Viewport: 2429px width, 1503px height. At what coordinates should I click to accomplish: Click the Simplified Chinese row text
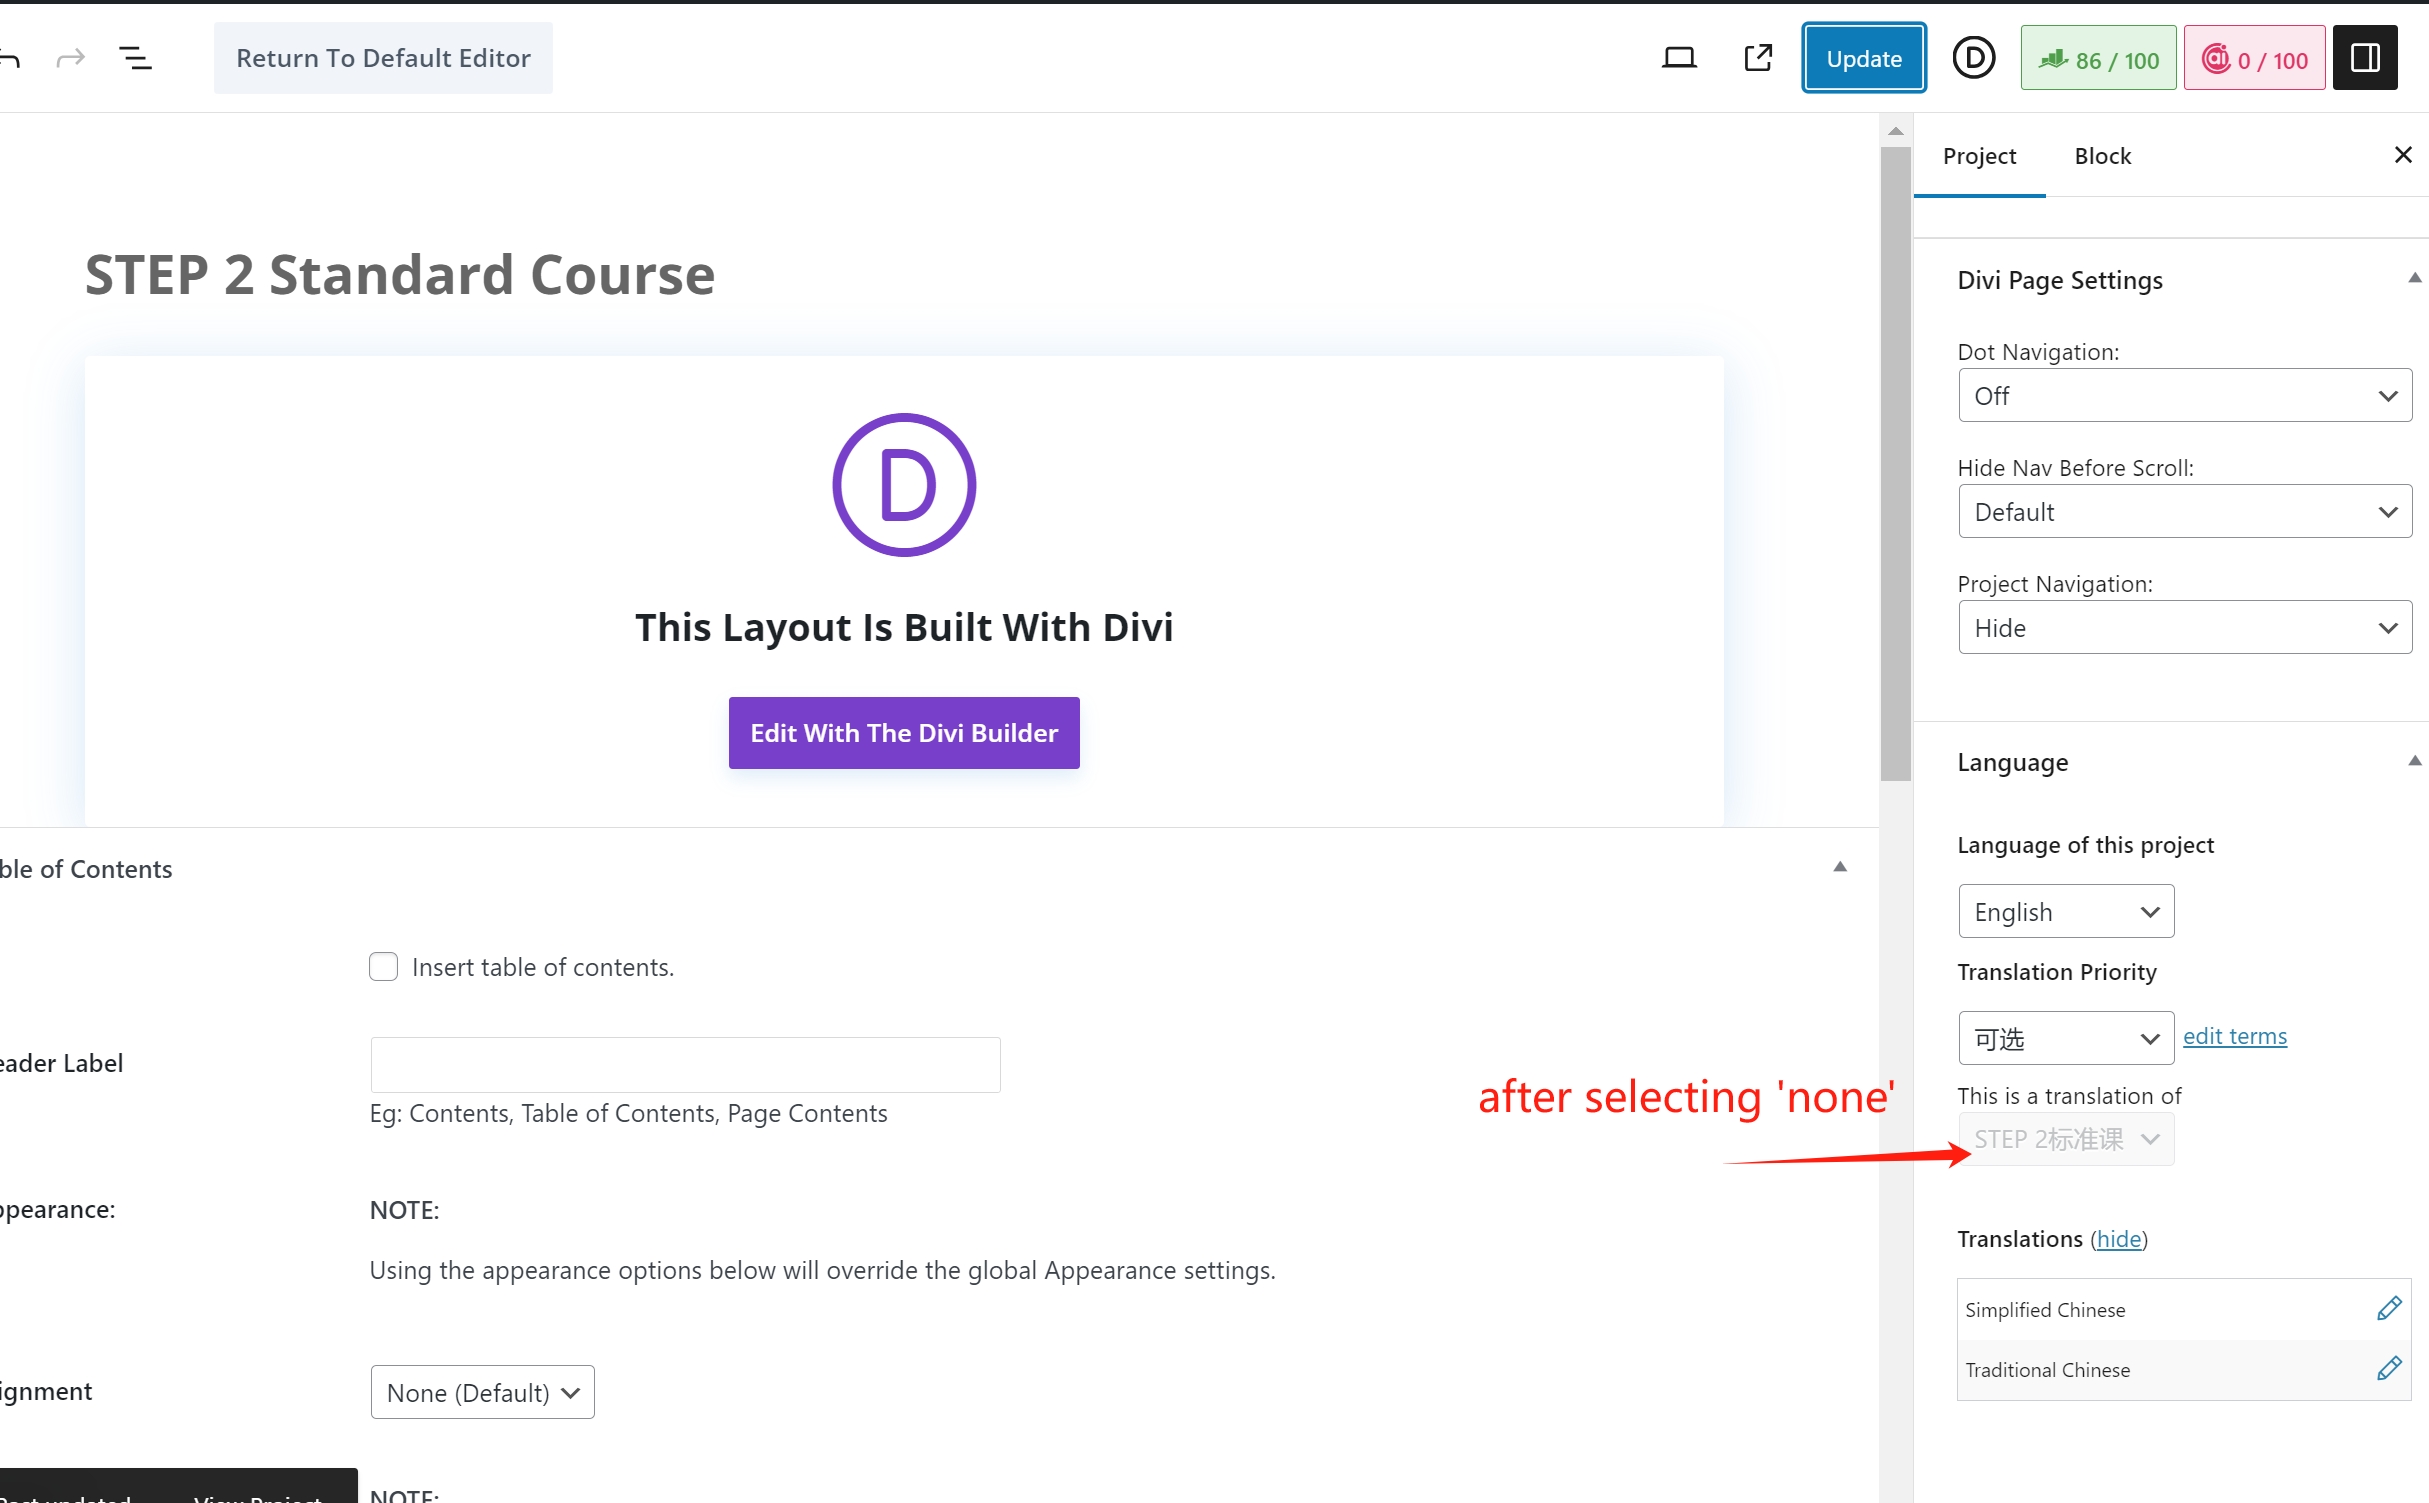2045,1309
